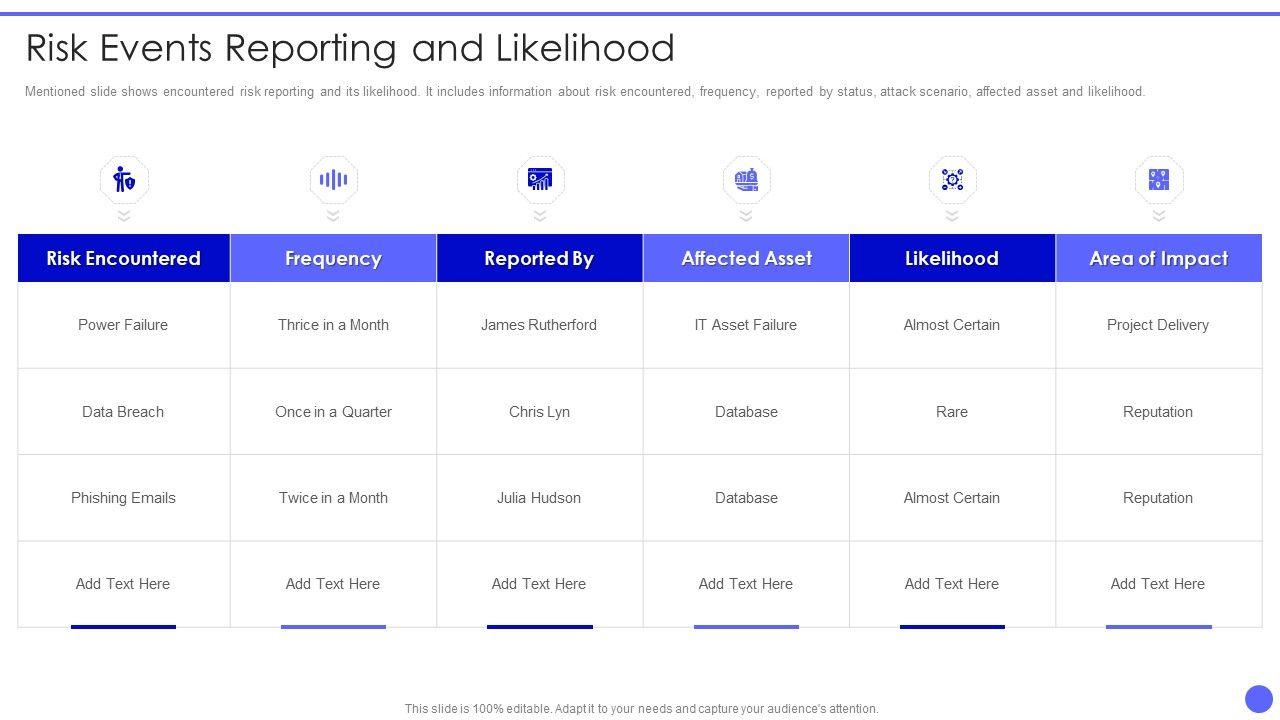Click the dark blue bar under Risk Encountered column
The width and height of the screenshot is (1280, 720).
tap(123, 627)
